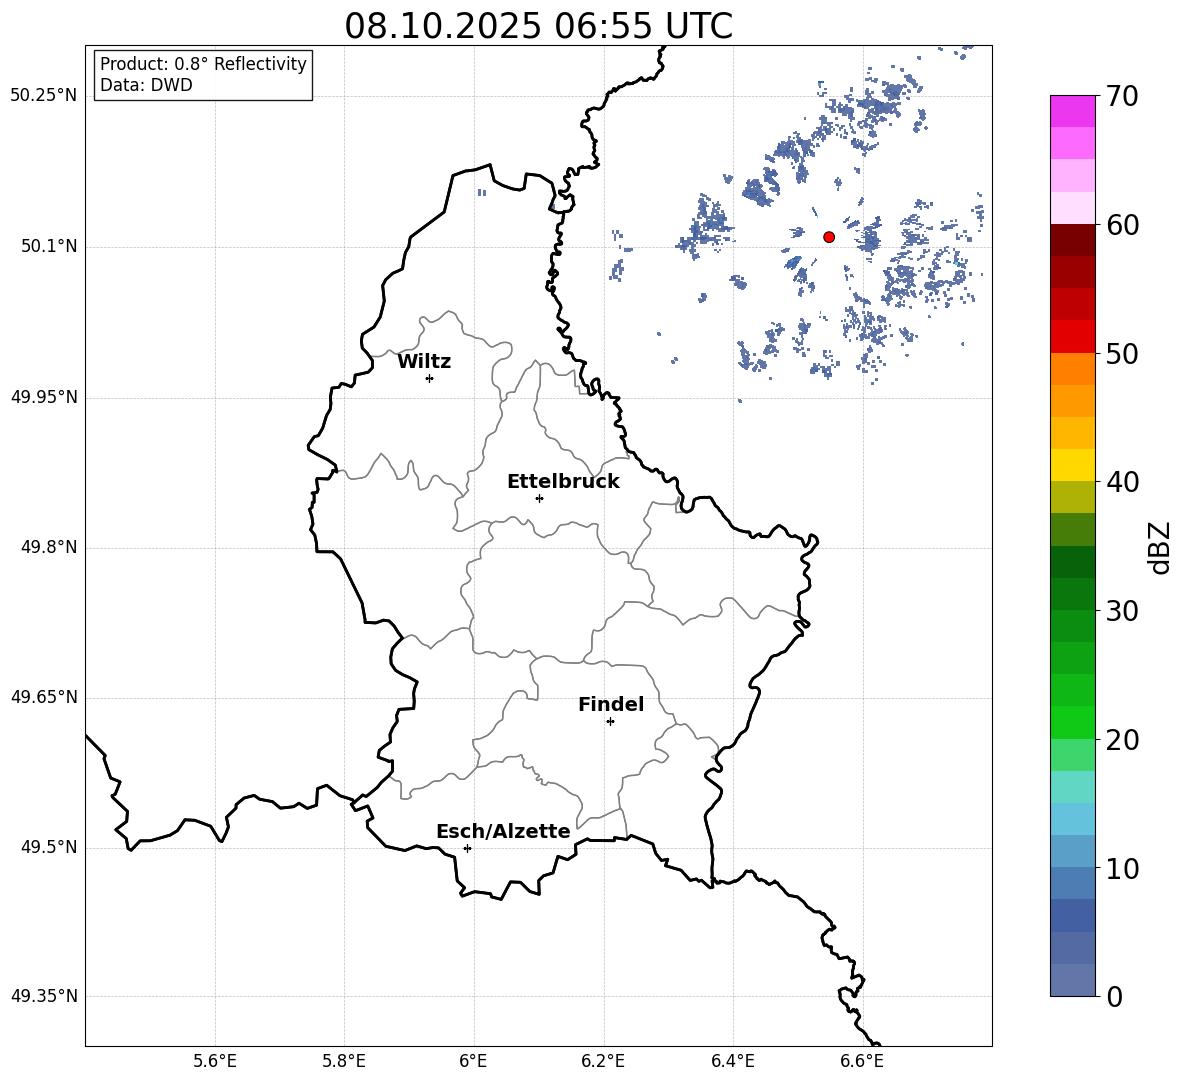This screenshot has height=1081, width=1184.
Task: Click the Ettelbruck station cross marker
Action: tap(539, 498)
